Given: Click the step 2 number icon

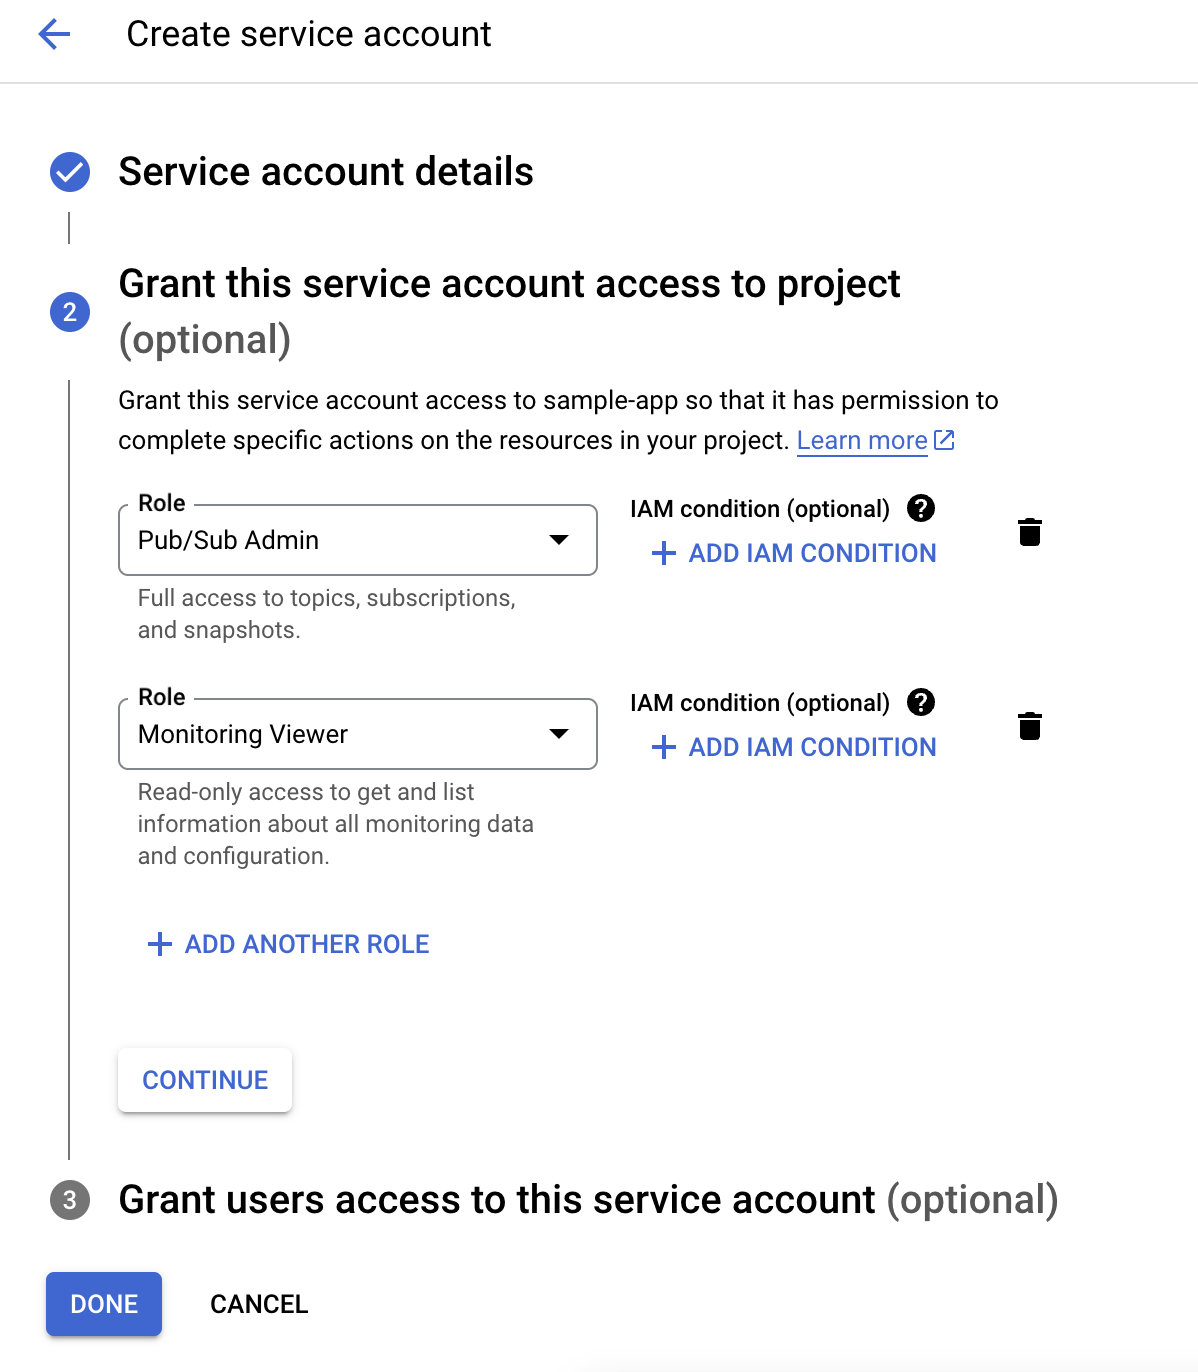Looking at the screenshot, I should (70, 312).
